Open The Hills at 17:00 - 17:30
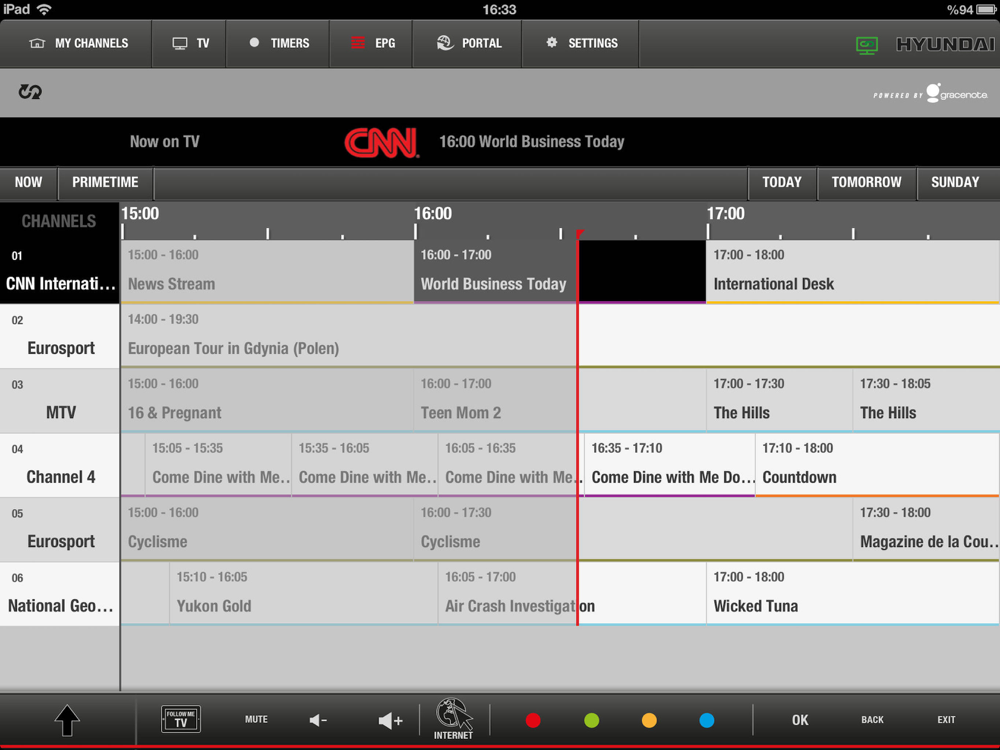Screen dimensions: 1000x750 (779, 401)
